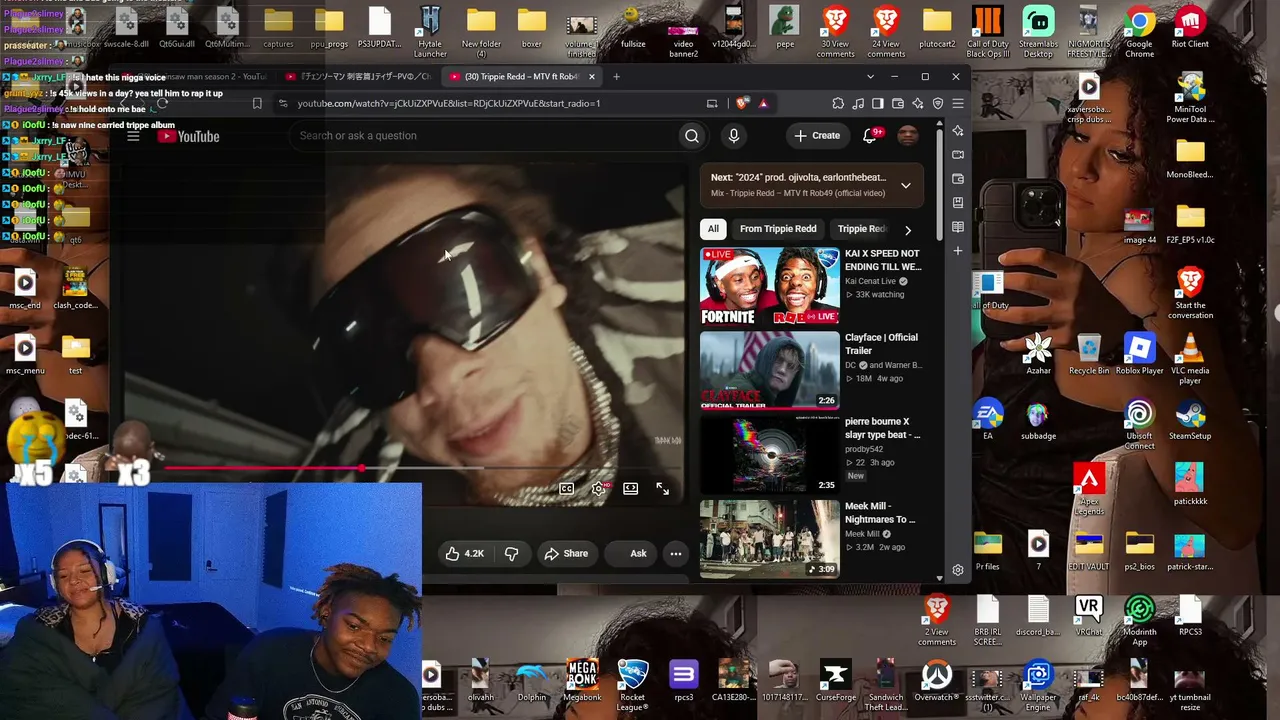The height and width of the screenshot is (720, 1280).
Task: Open the Kai Cenat Live channel link
Action: click(x=868, y=282)
